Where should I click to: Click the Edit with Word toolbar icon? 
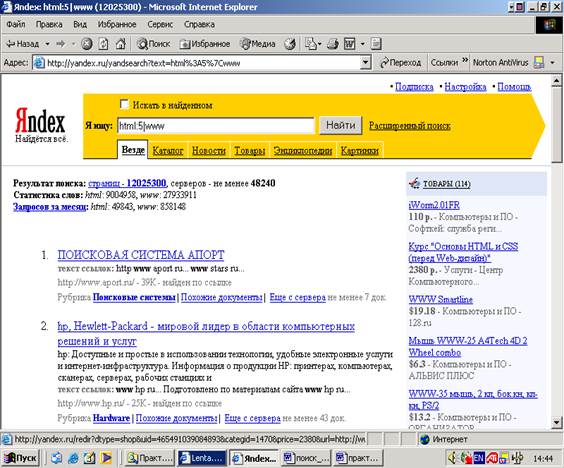pos(349,44)
